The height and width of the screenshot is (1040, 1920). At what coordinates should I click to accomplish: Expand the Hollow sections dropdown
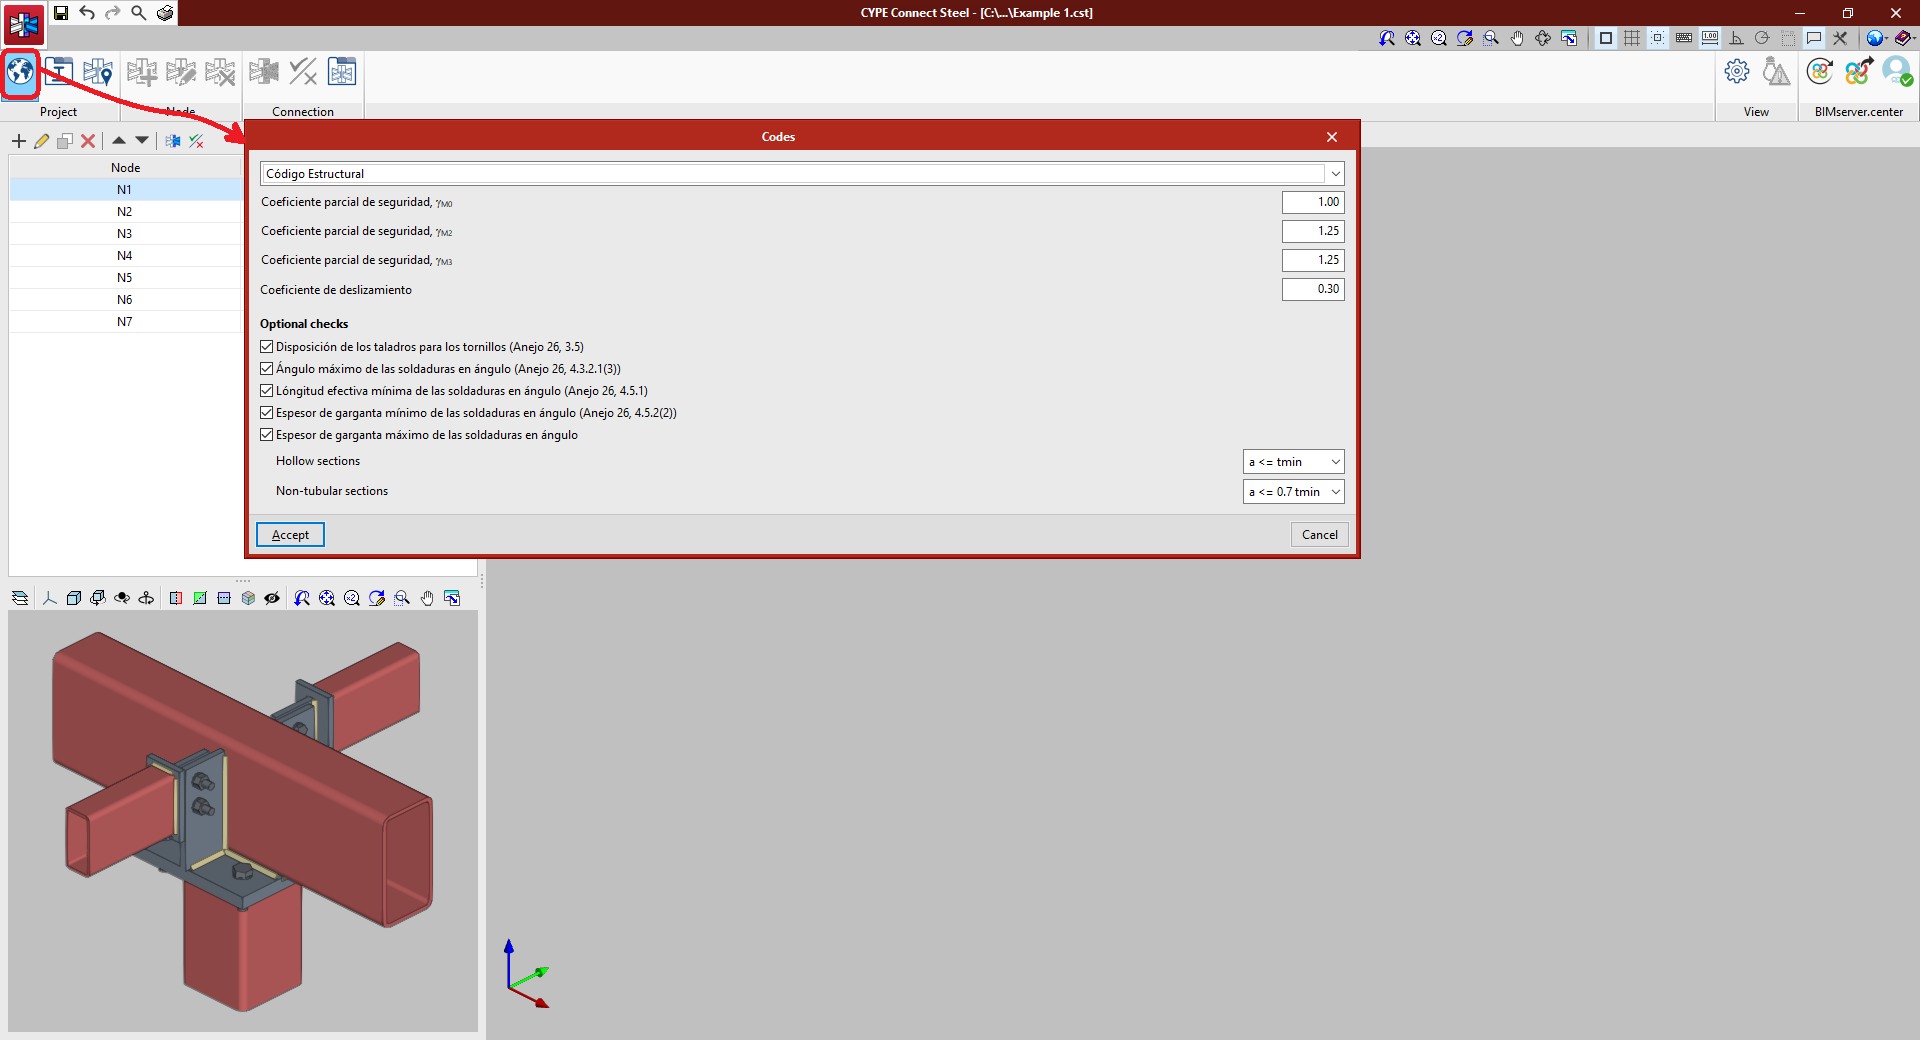pyautogui.click(x=1293, y=462)
